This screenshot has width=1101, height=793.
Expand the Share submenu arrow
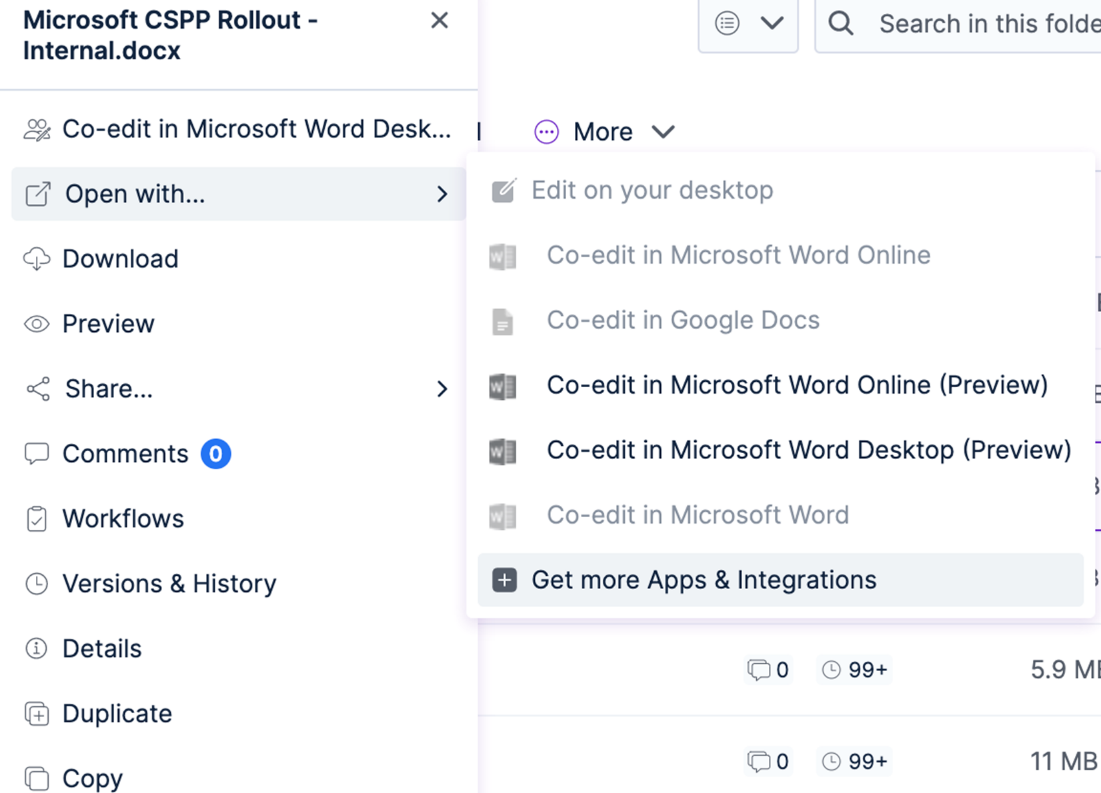pos(442,389)
